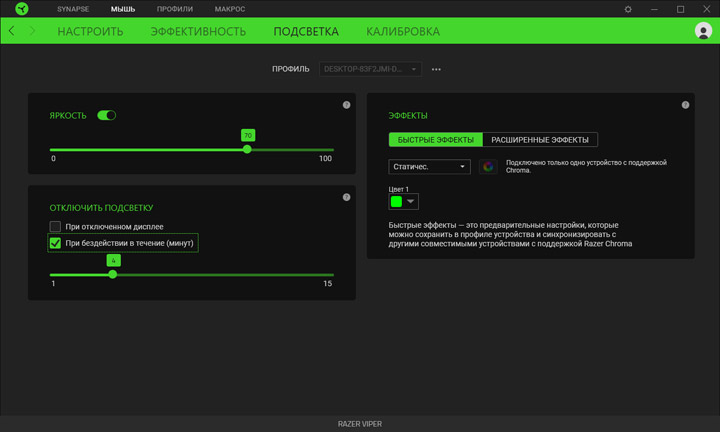The width and height of the screenshot is (720, 432).
Task: Open profile options three-dots menu
Action: click(x=436, y=69)
